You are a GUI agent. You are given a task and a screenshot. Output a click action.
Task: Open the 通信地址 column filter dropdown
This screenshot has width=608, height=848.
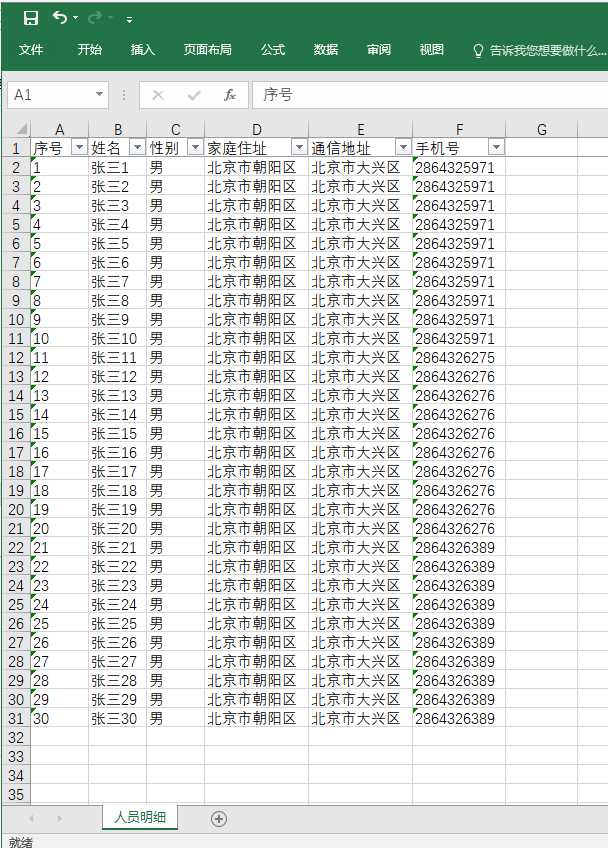click(403, 147)
